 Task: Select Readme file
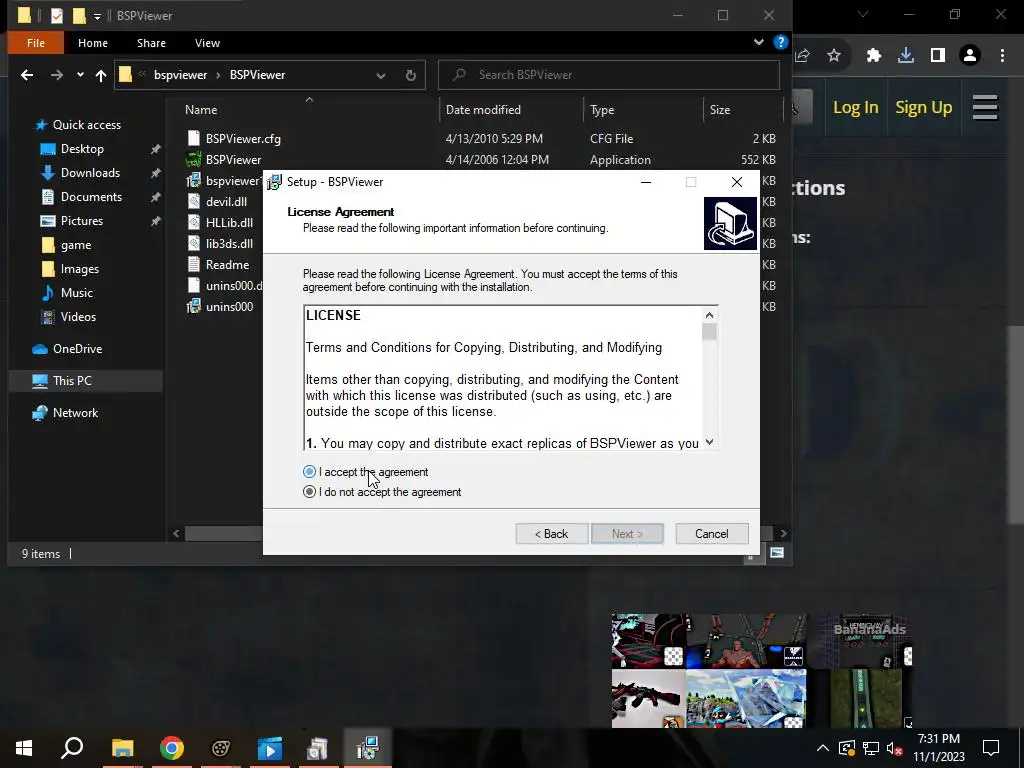click(227, 264)
